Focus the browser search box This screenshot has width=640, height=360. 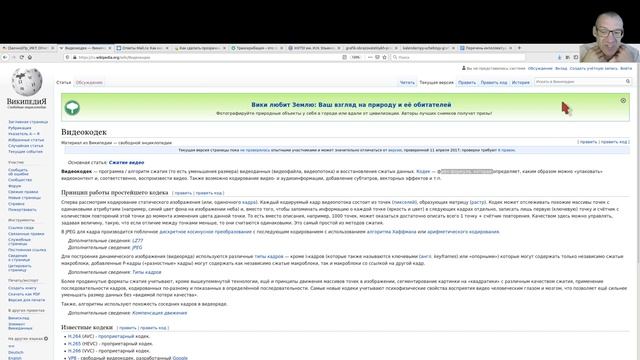pyautogui.click(x=457, y=58)
